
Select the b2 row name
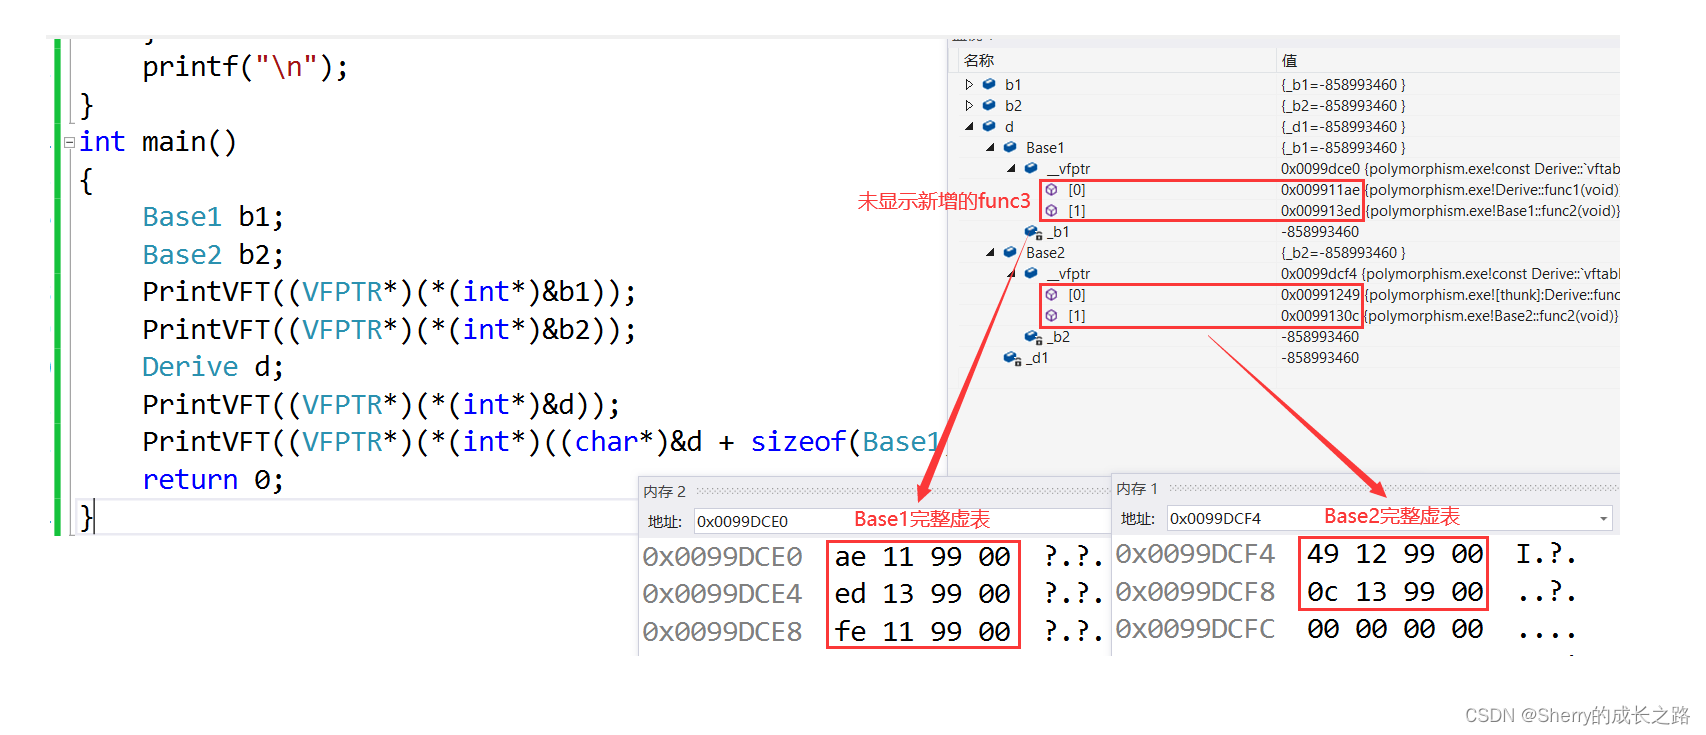tap(1013, 105)
